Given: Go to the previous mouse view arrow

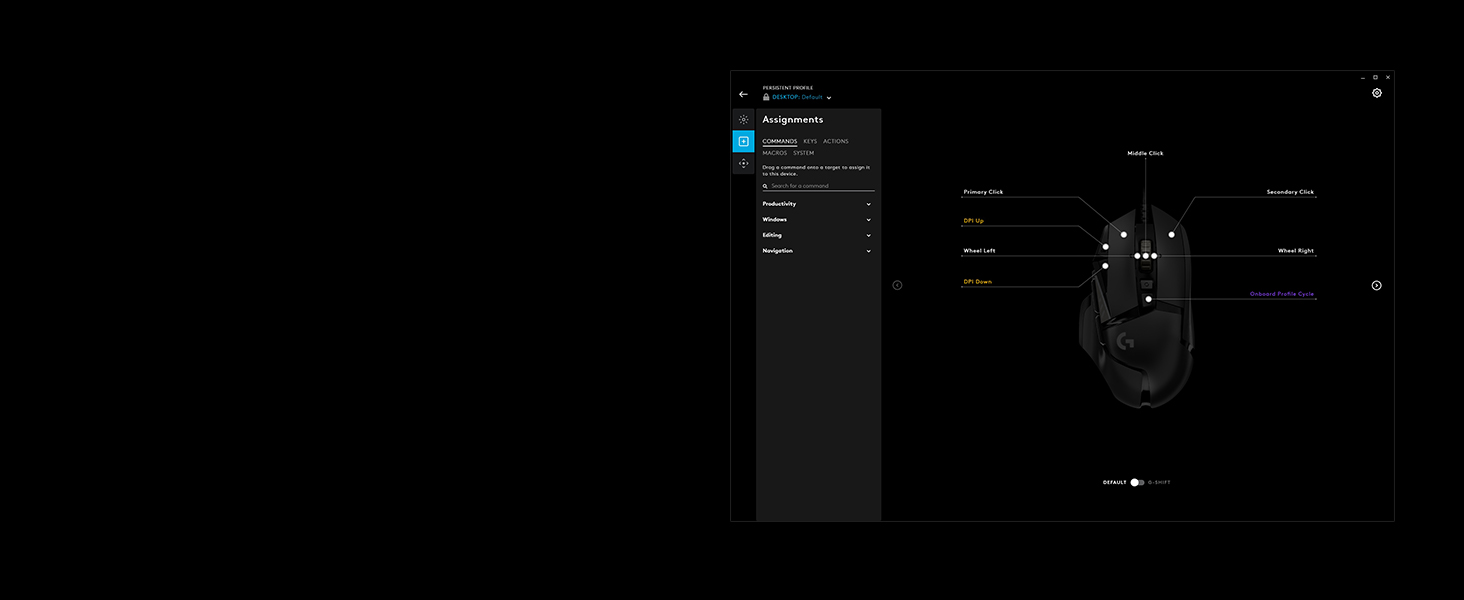Looking at the screenshot, I should (897, 285).
